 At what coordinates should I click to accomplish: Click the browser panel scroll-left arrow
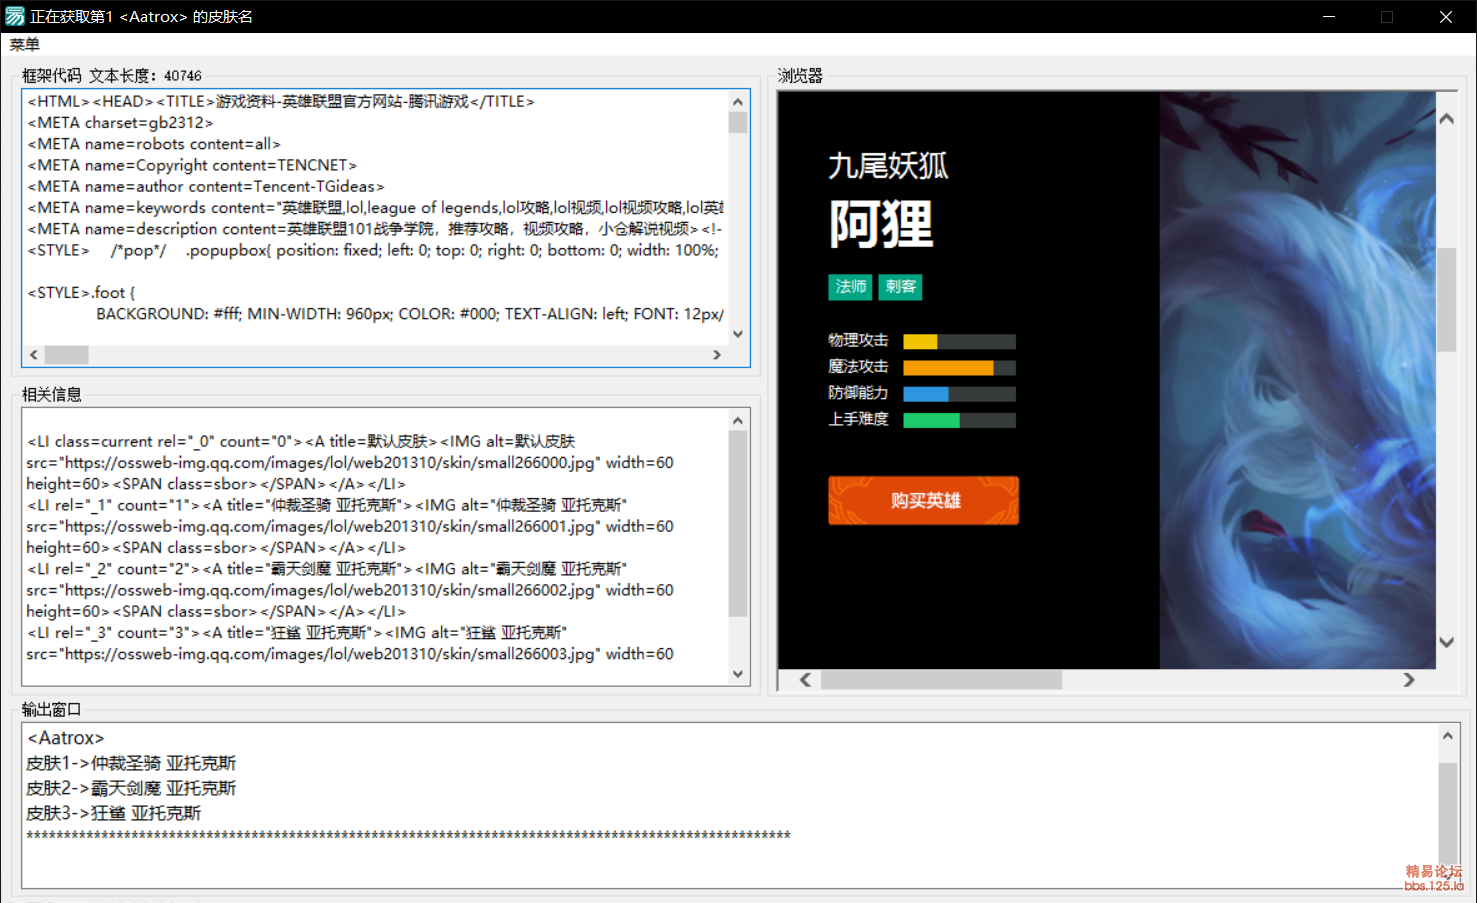(x=805, y=680)
